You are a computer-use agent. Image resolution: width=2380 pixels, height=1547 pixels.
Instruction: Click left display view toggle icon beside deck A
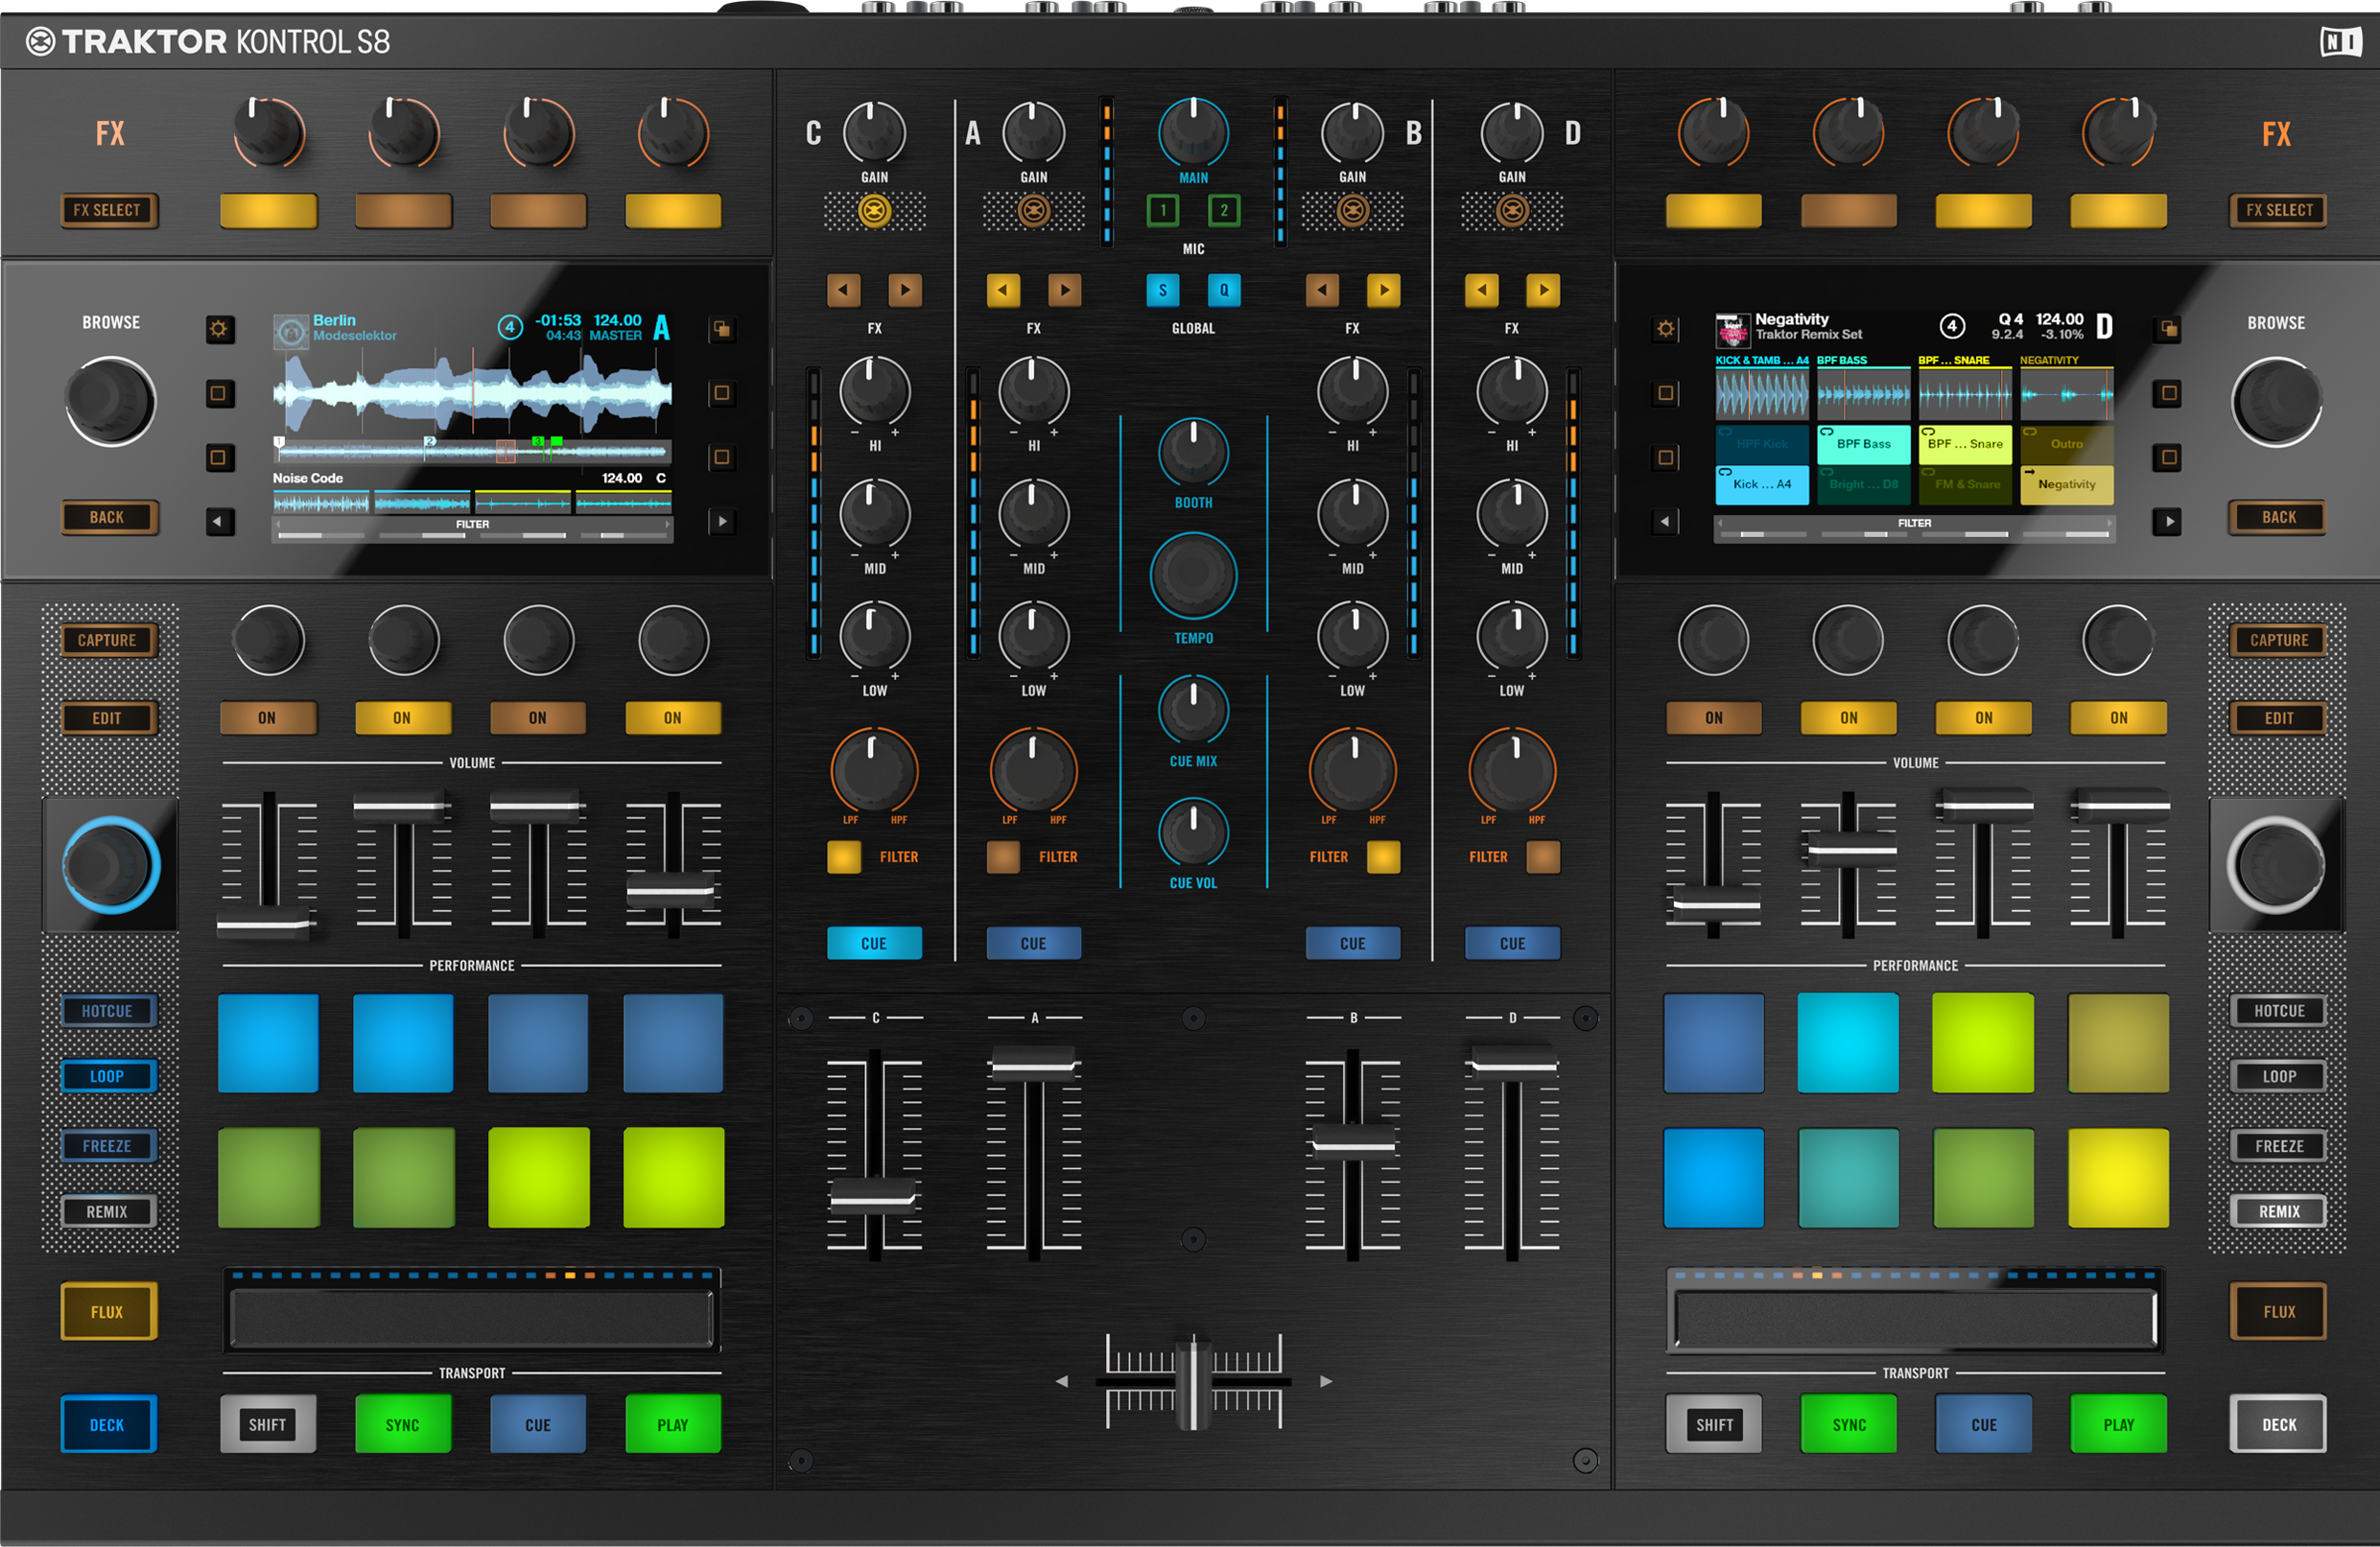point(721,329)
